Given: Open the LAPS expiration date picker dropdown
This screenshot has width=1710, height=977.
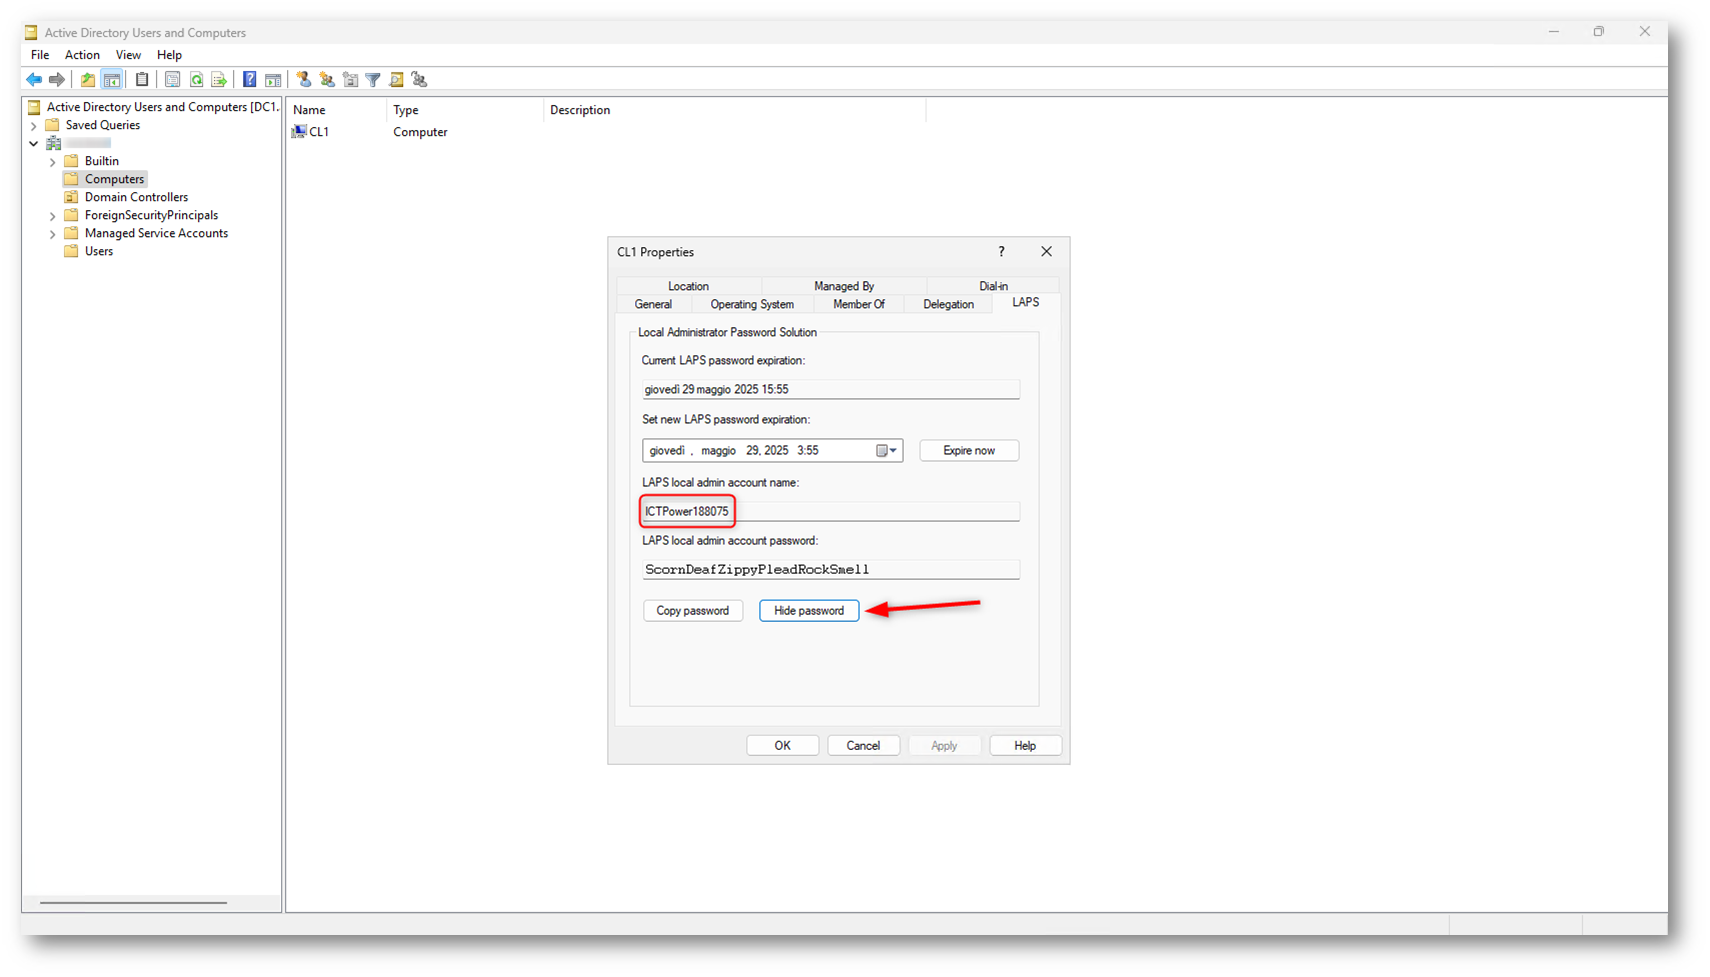Looking at the screenshot, I should click(x=887, y=451).
